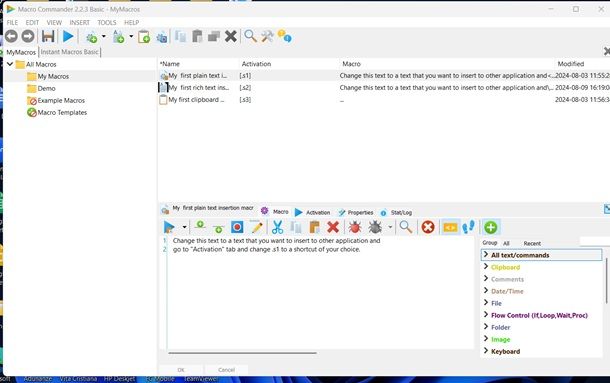Image resolution: width=610 pixels, height=383 pixels.
Task: Open dropdown next to editor run icon
Action: click(184, 227)
